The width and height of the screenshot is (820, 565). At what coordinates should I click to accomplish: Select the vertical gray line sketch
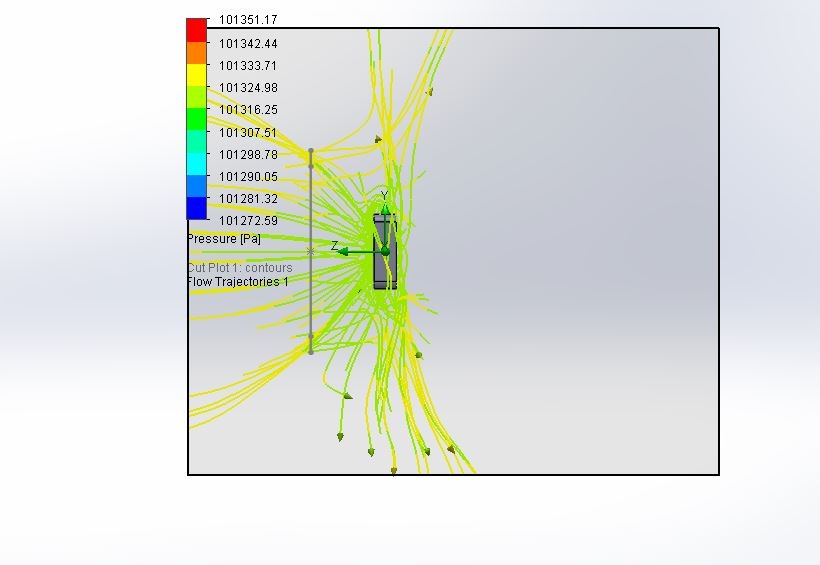(311, 251)
